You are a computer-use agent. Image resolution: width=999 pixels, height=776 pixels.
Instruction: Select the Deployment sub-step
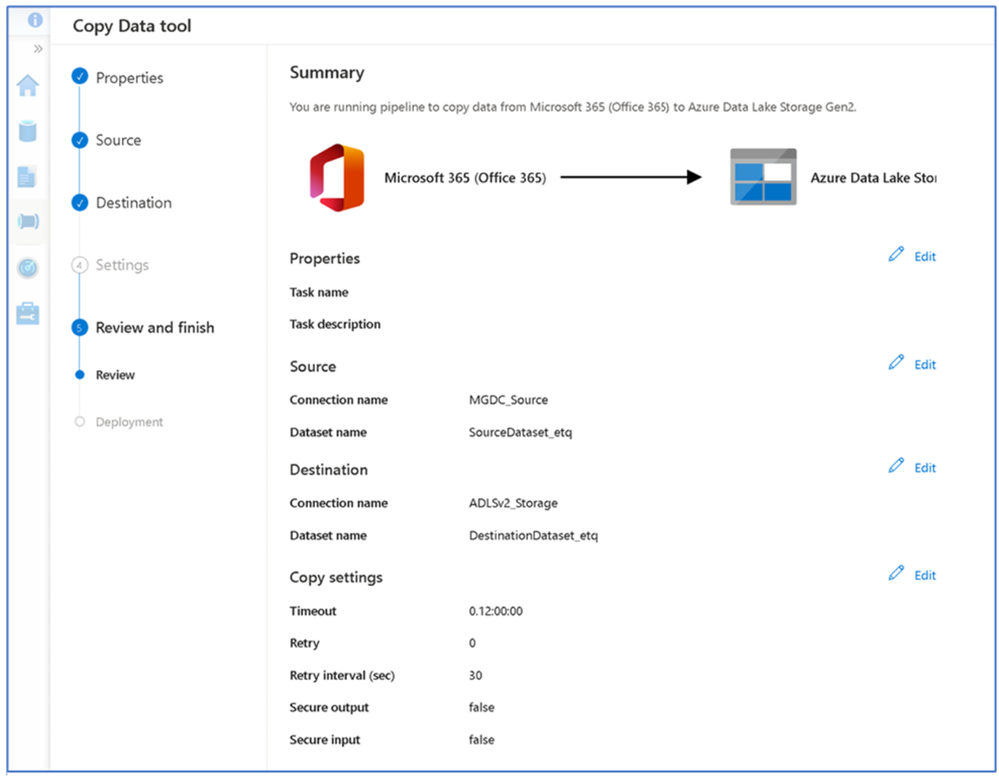click(129, 422)
